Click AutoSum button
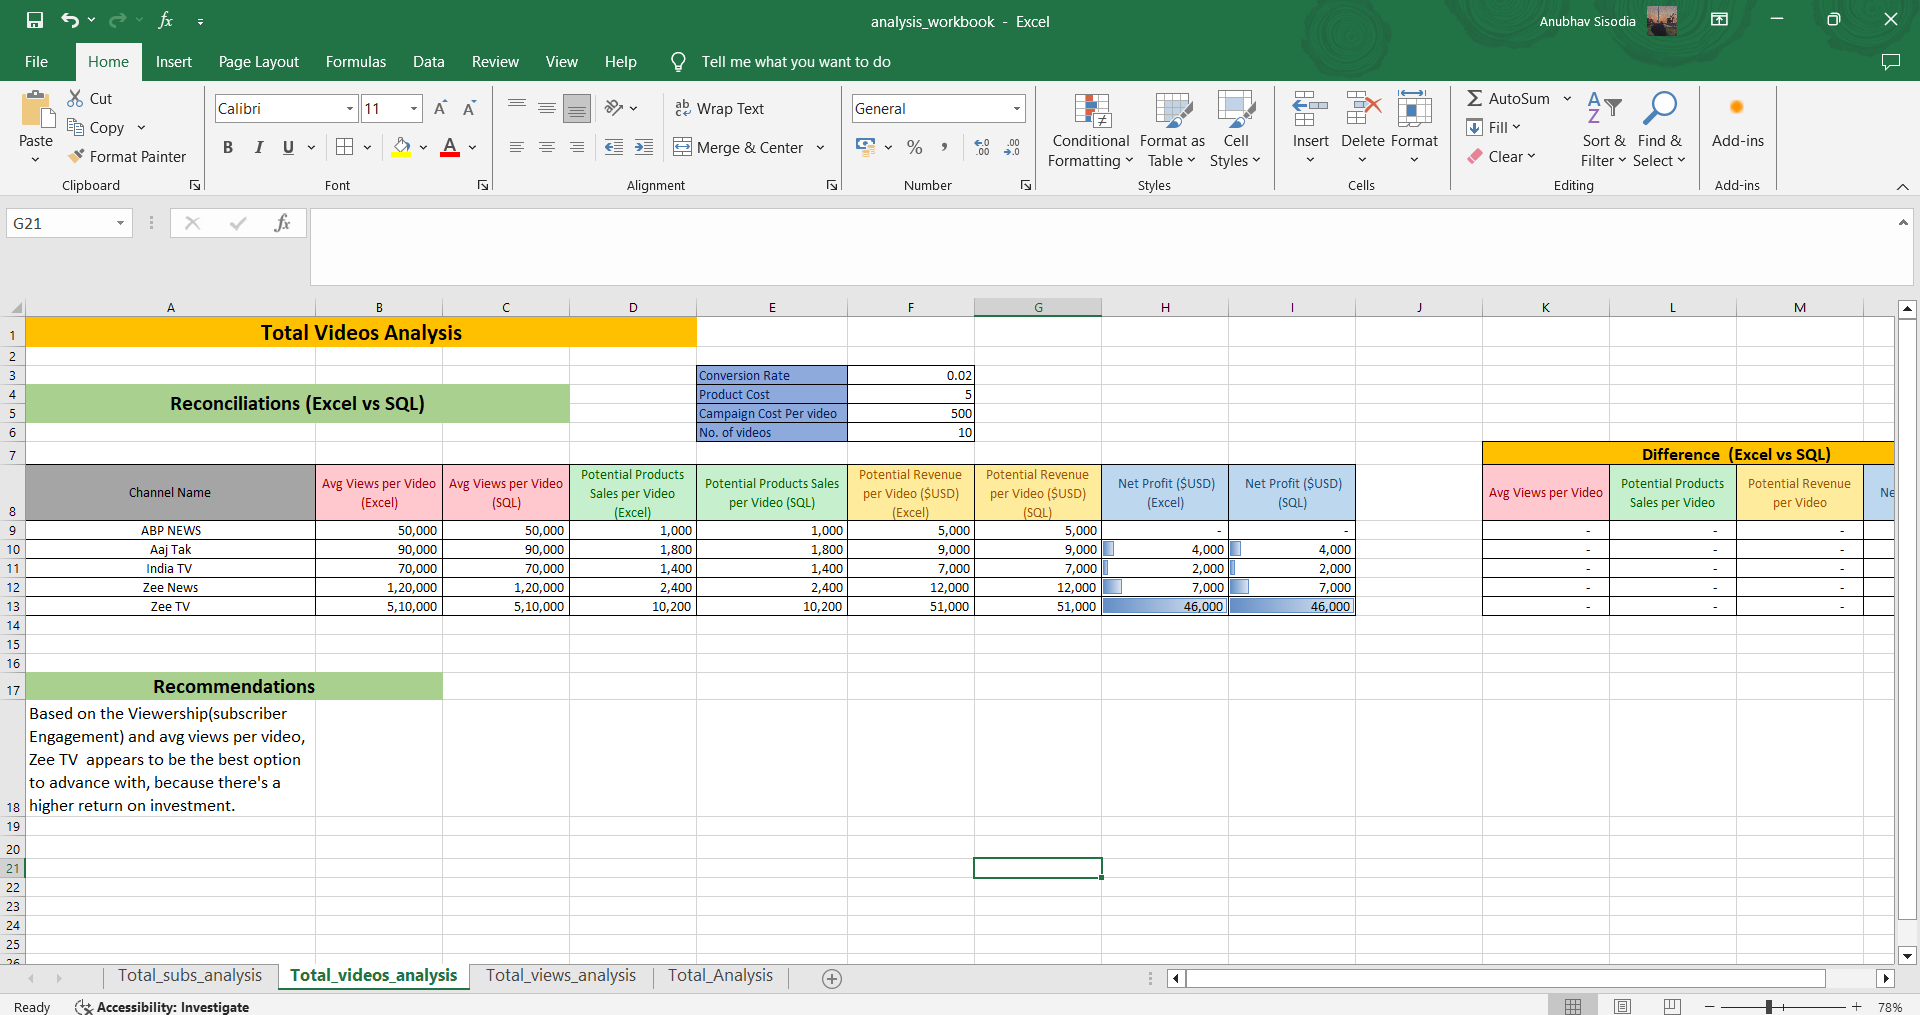Screen dimensions: 1920x1015 point(1508,98)
